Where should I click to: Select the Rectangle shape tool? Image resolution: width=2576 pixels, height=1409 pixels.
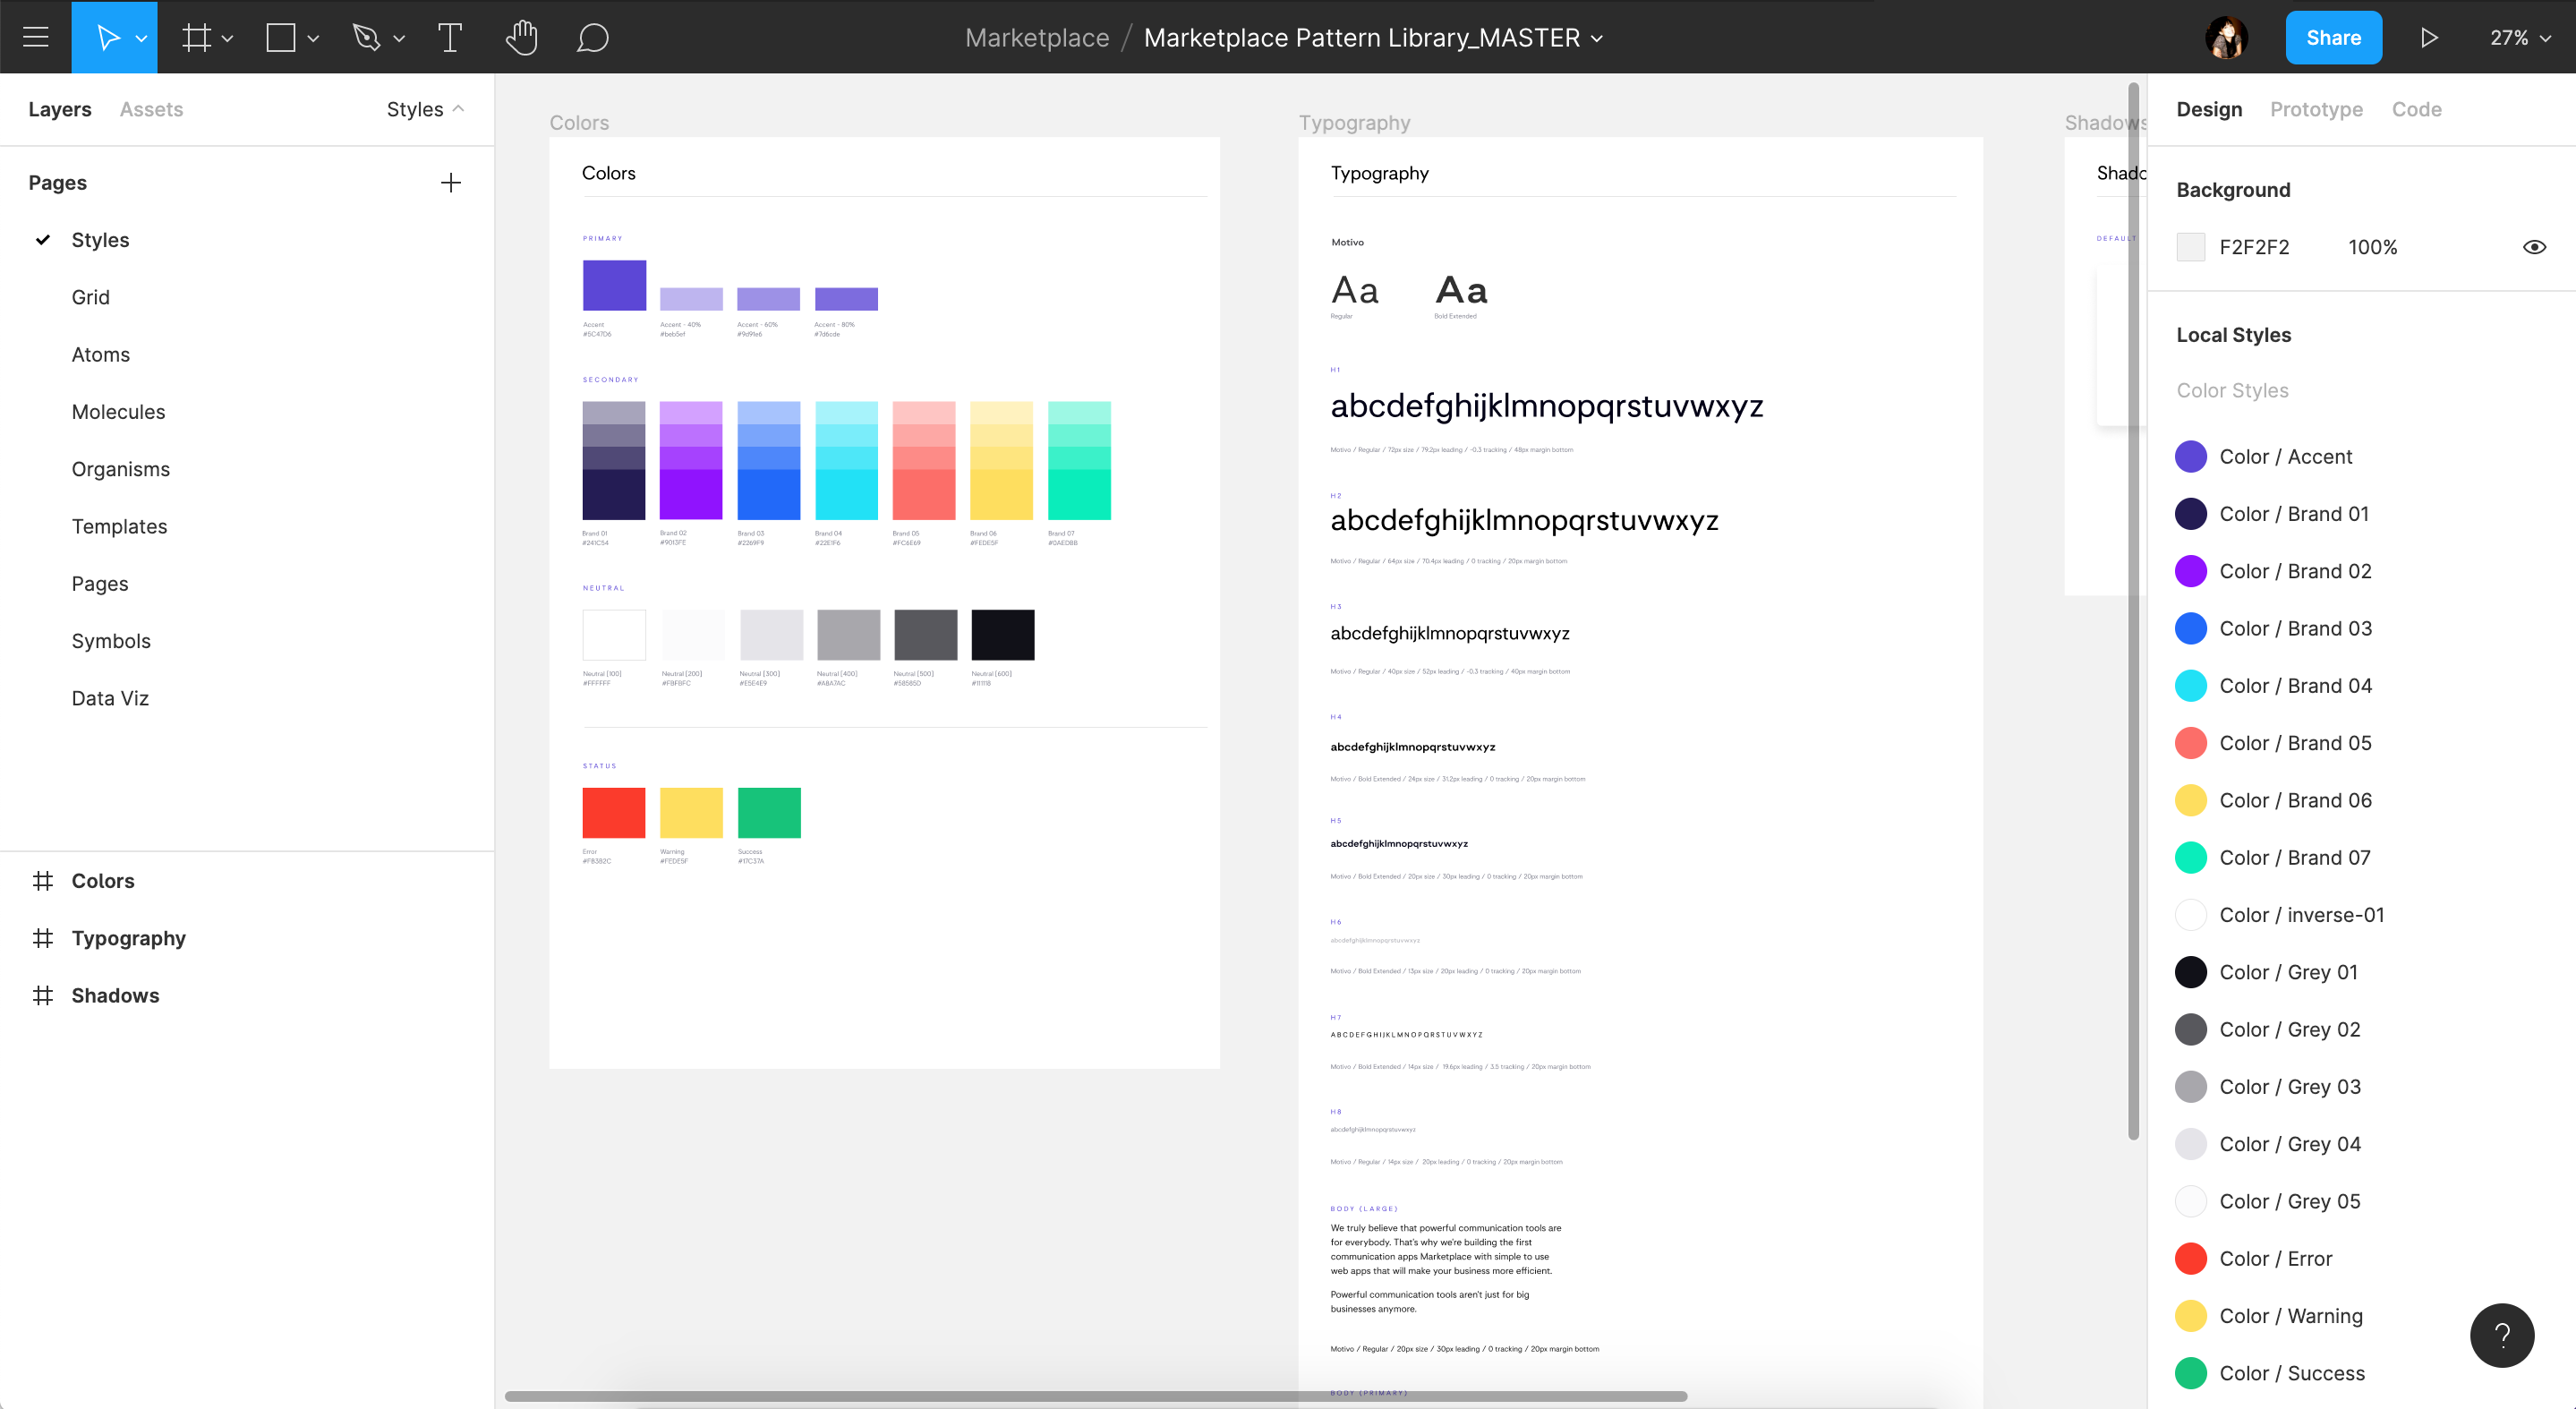point(281,37)
